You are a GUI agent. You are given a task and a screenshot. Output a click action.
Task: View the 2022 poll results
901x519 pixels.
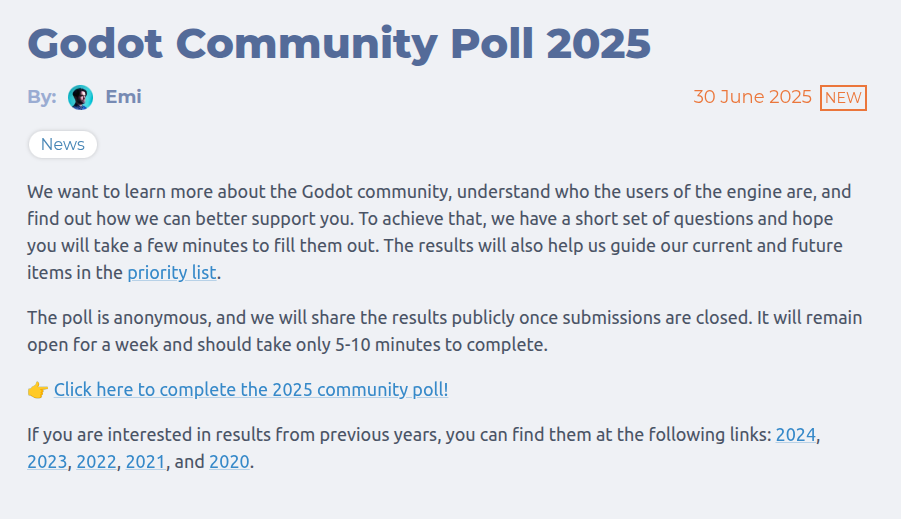pyautogui.click(x=96, y=463)
